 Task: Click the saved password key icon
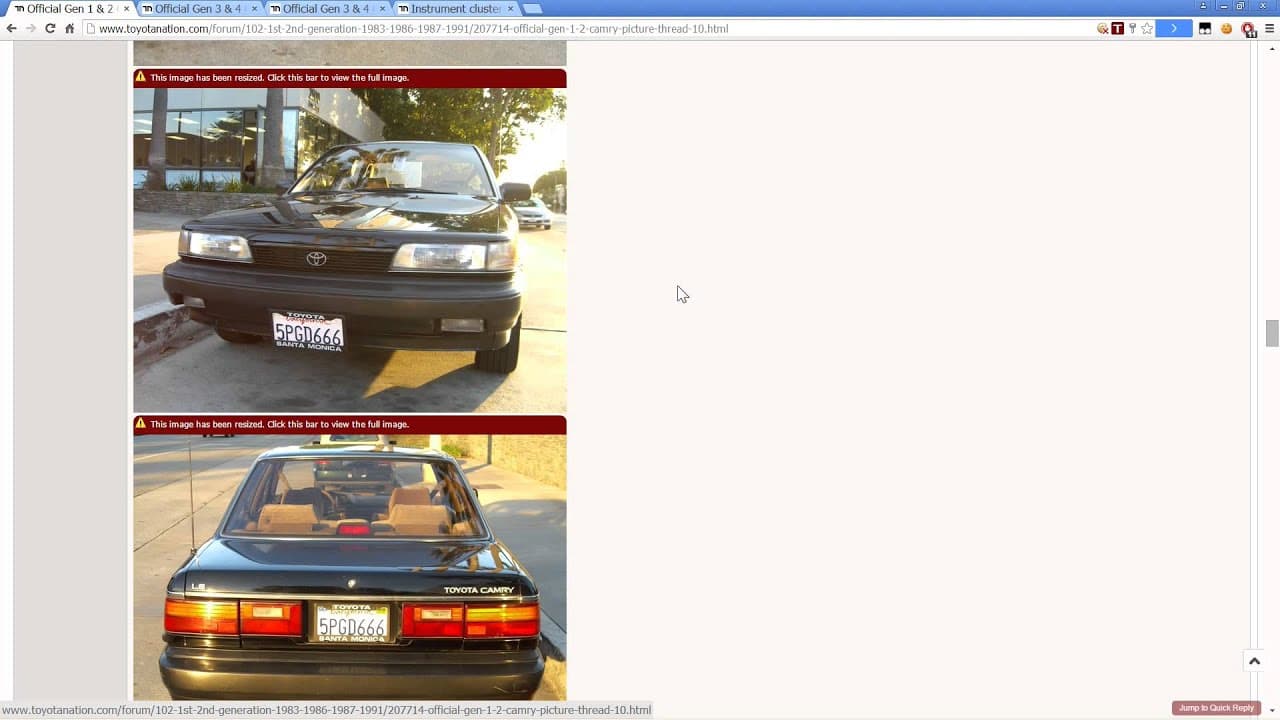click(x=1132, y=29)
